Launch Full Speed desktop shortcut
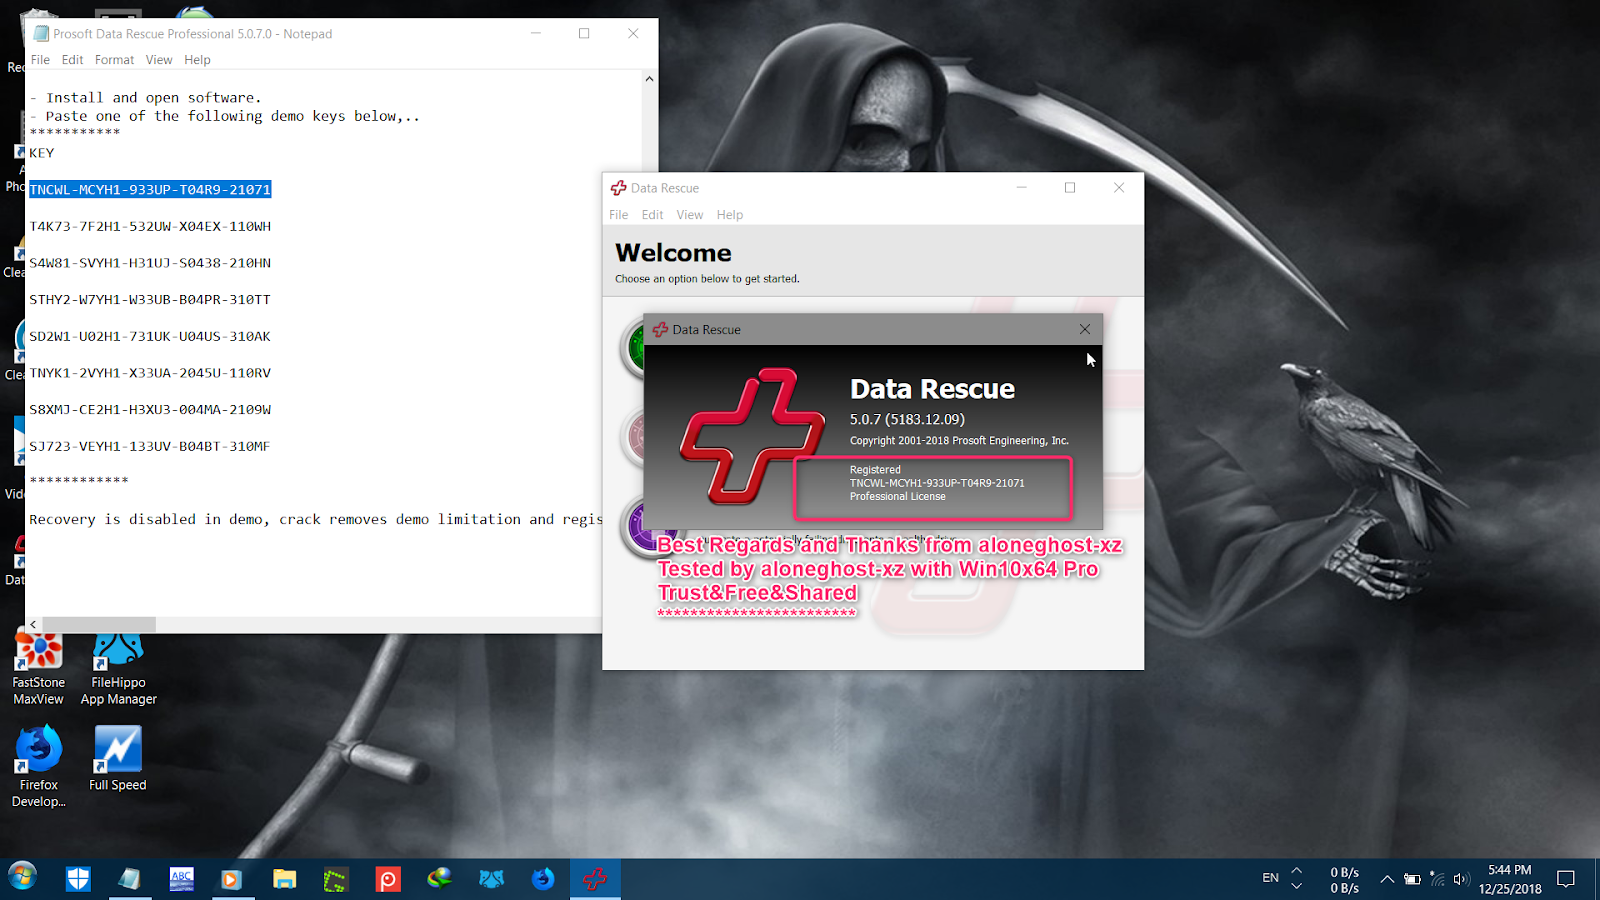Image resolution: width=1600 pixels, height=900 pixels. pyautogui.click(x=118, y=759)
